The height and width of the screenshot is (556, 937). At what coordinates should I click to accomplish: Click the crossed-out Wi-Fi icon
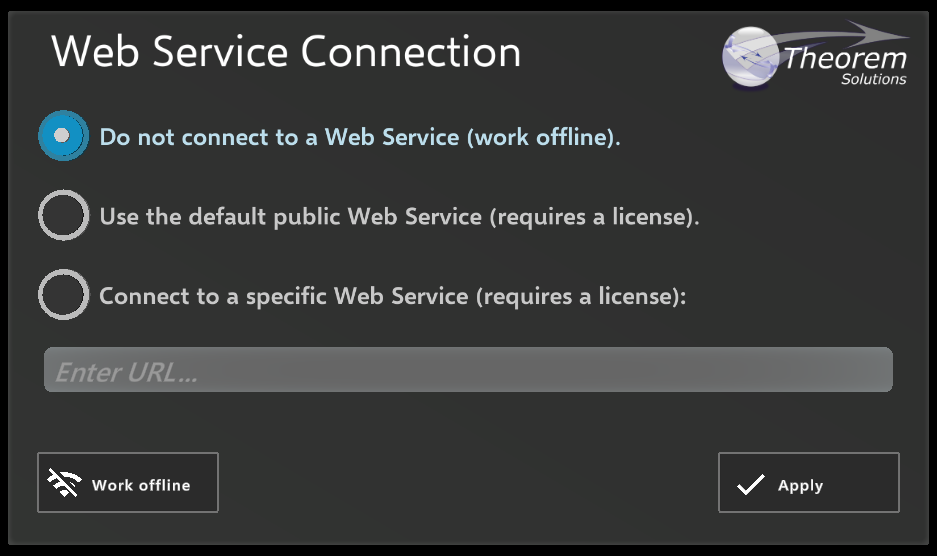click(x=64, y=483)
